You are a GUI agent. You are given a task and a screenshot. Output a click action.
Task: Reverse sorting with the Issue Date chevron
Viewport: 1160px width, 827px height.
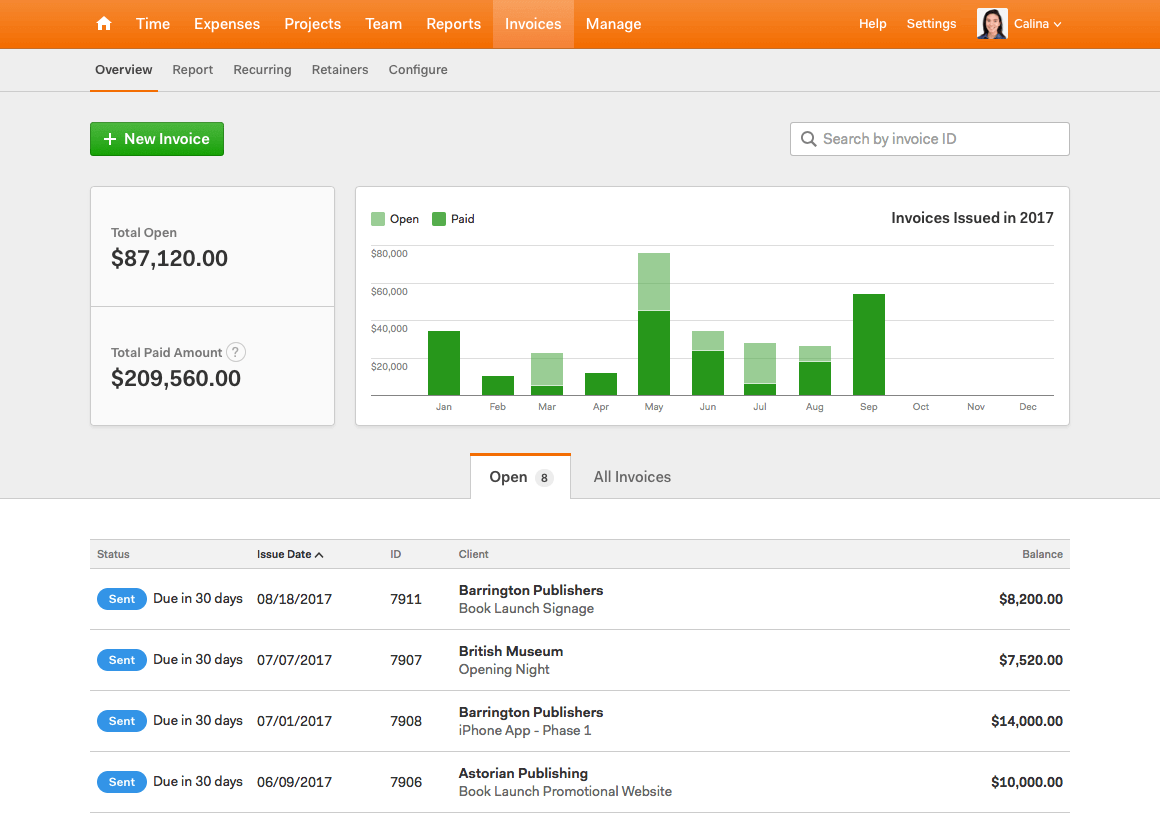coord(320,554)
